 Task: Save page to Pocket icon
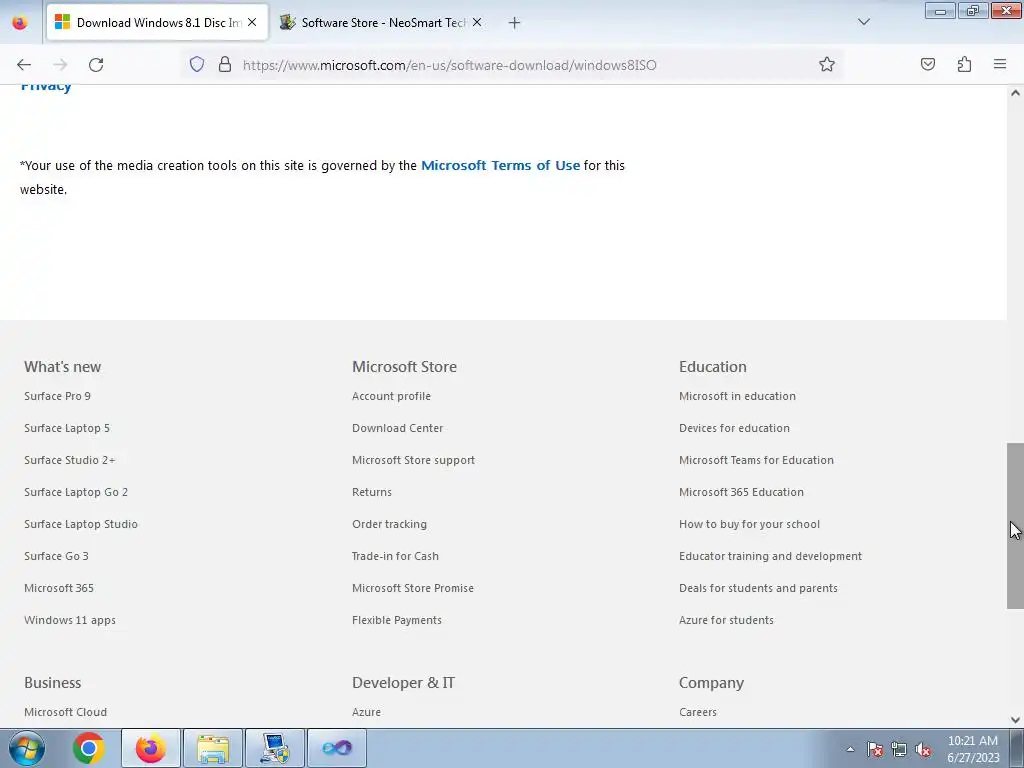927,64
